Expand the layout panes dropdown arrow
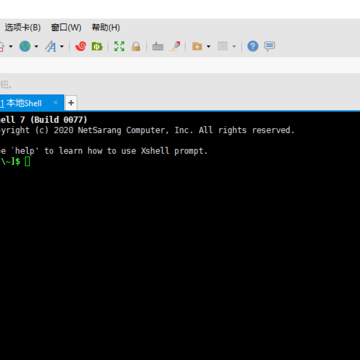Image resolution: width=360 pixels, height=360 pixels. (234, 46)
